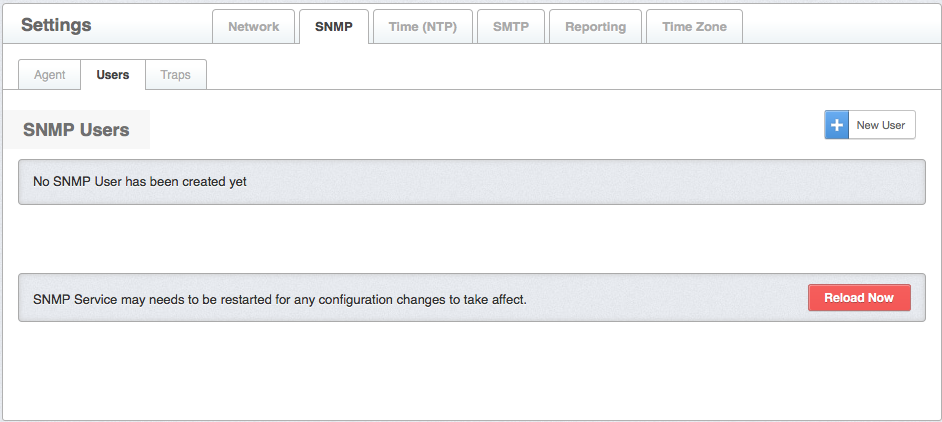Select the SNMP tab
This screenshot has width=942, height=422.
[x=334, y=27]
